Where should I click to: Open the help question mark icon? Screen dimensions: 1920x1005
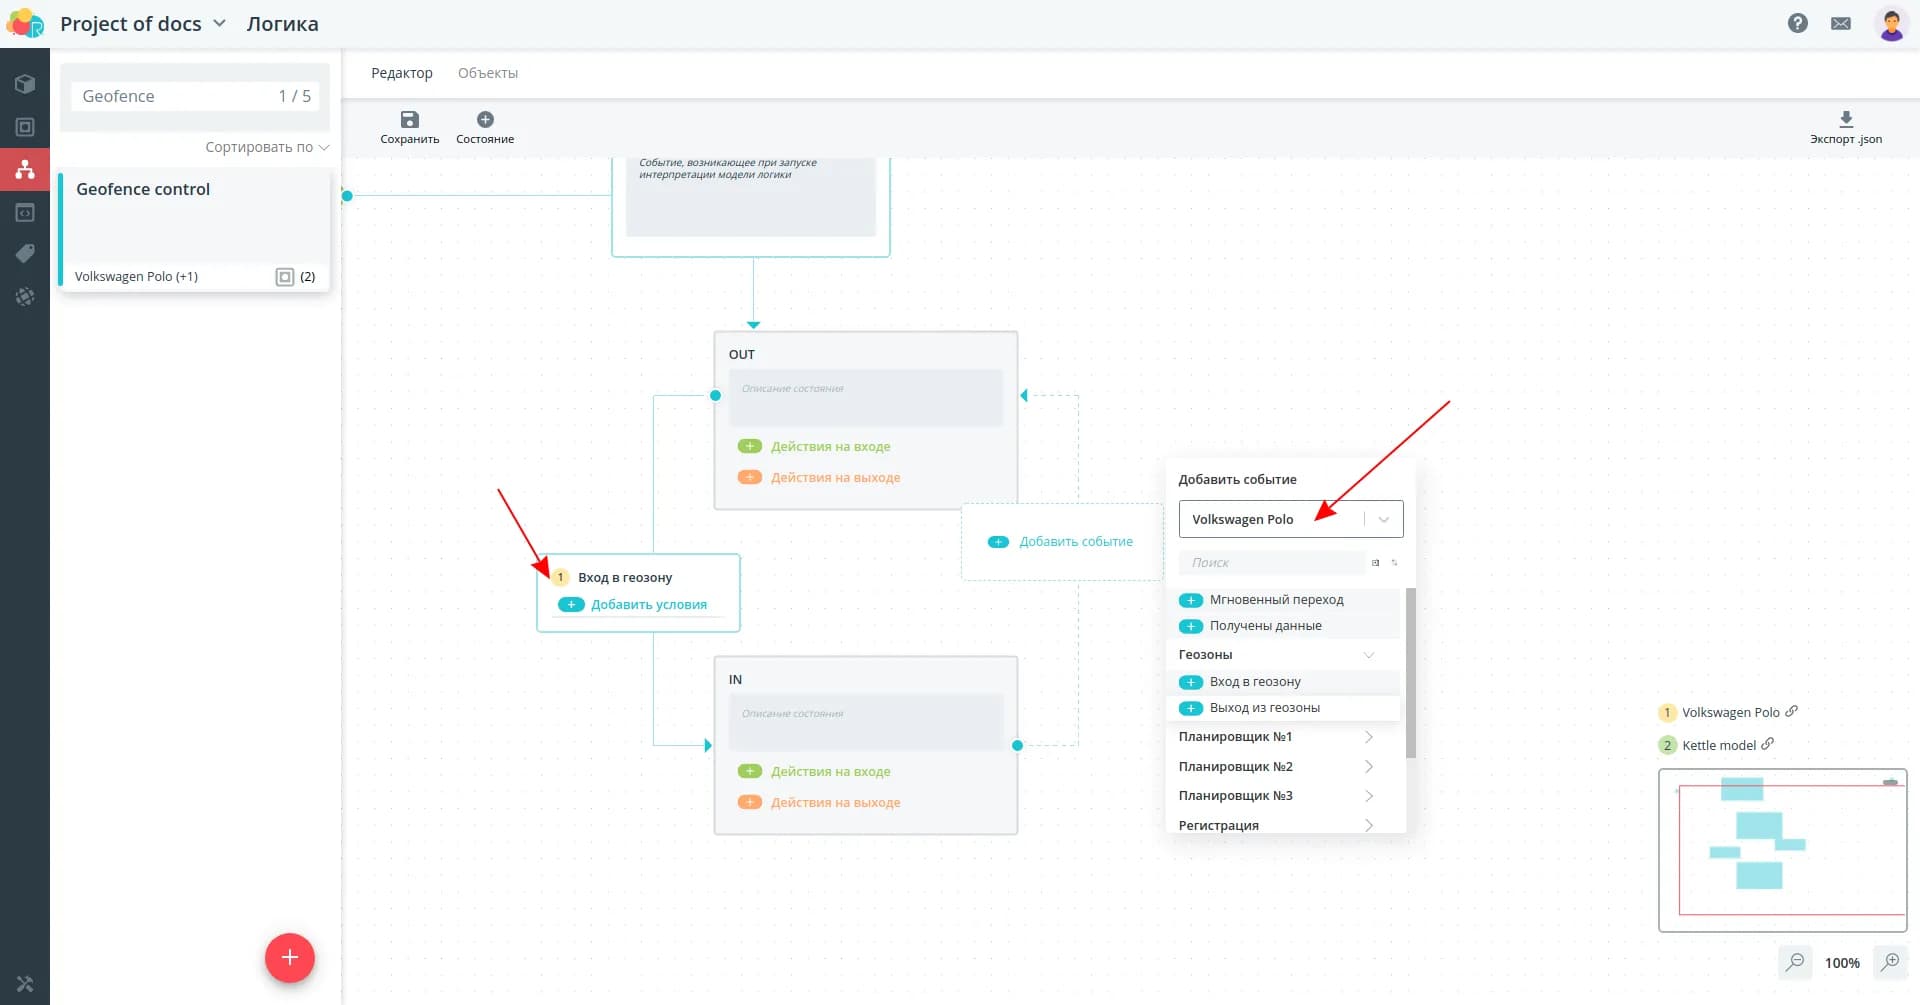coord(1797,23)
